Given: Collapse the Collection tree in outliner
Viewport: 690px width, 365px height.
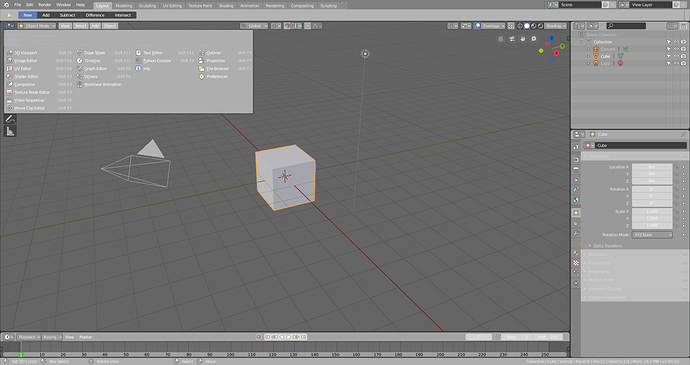Looking at the screenshot, I should pyautogui.click(x=582, y=42).
